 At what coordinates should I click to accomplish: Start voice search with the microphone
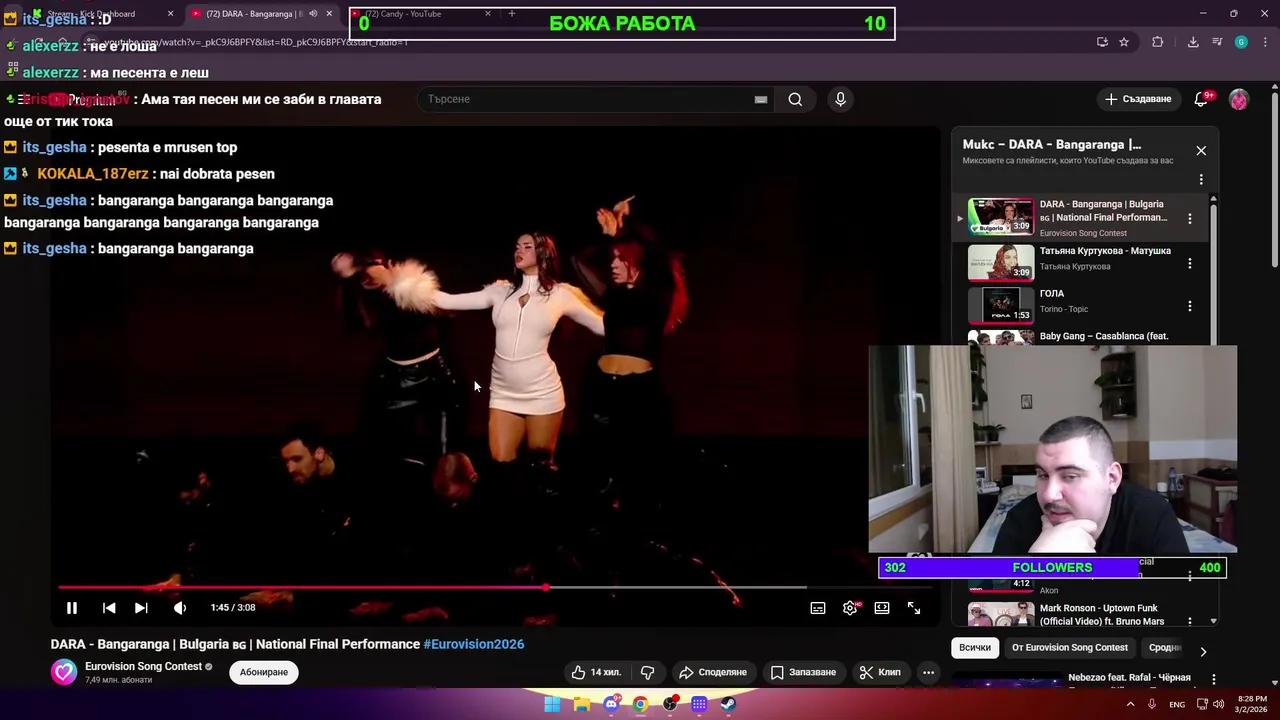[x=840, y=99]
